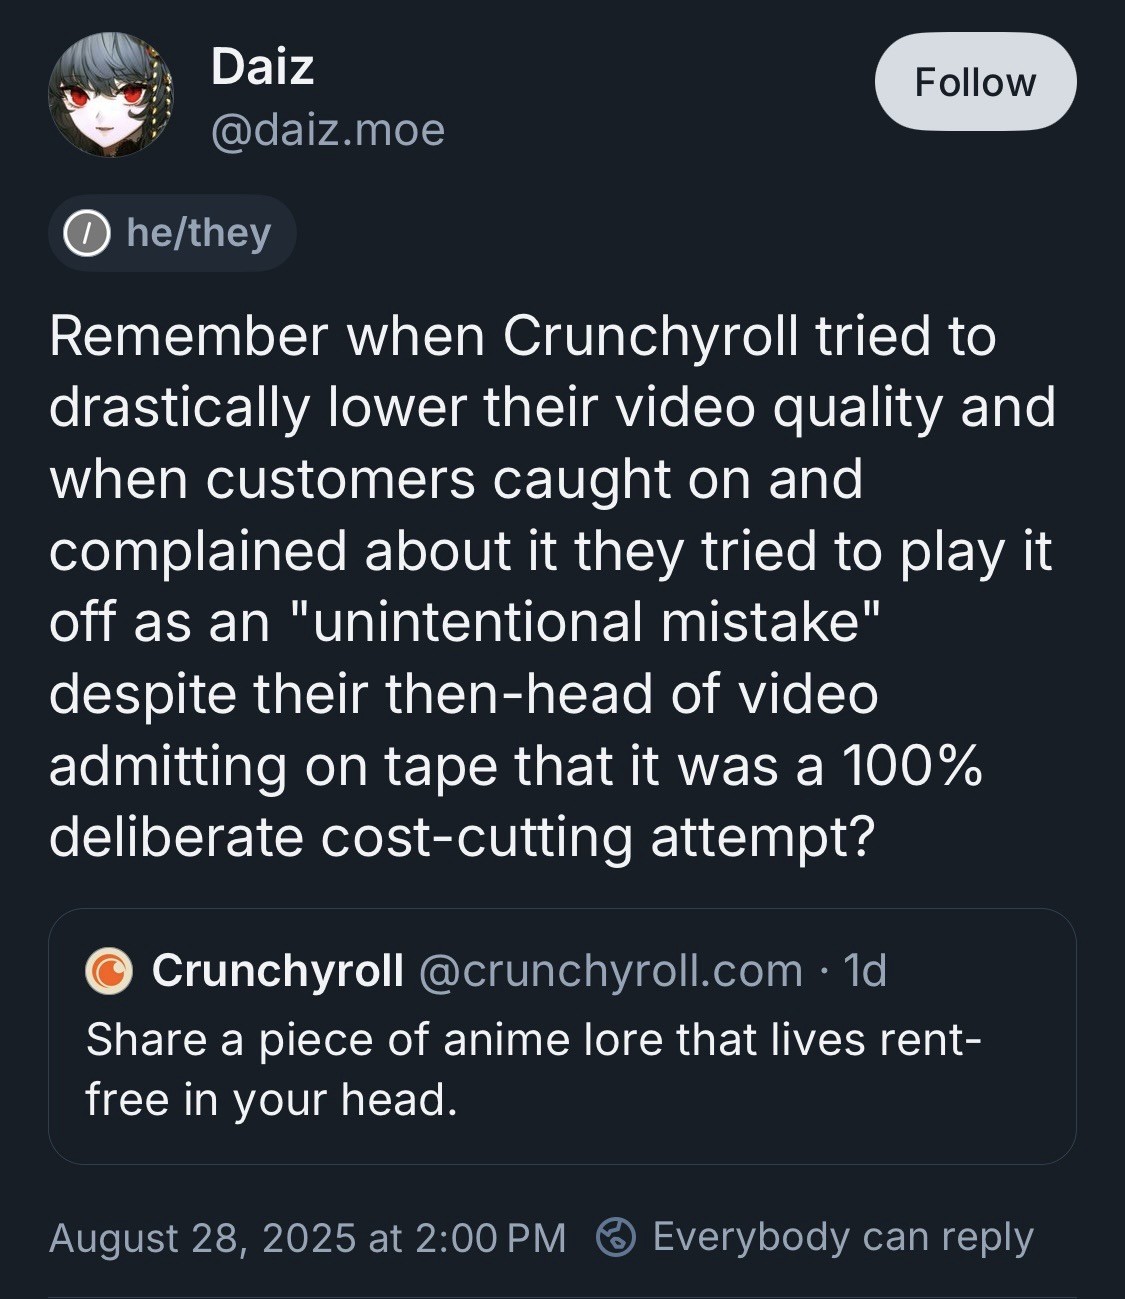
Task: Open quoted text about anime lore
Action: coord(533,1069)
